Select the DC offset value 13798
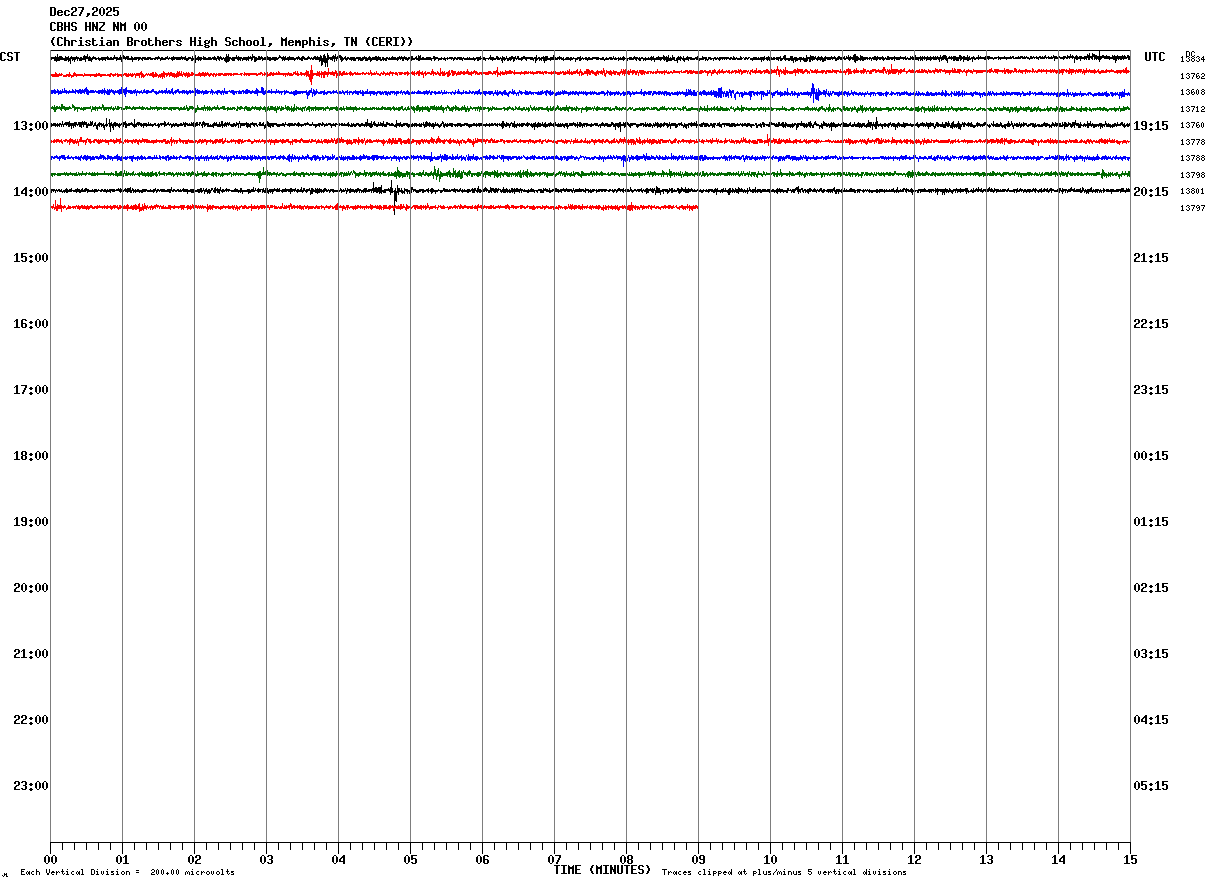The width and height of the screenshot is (1210, 886). 1192,175
